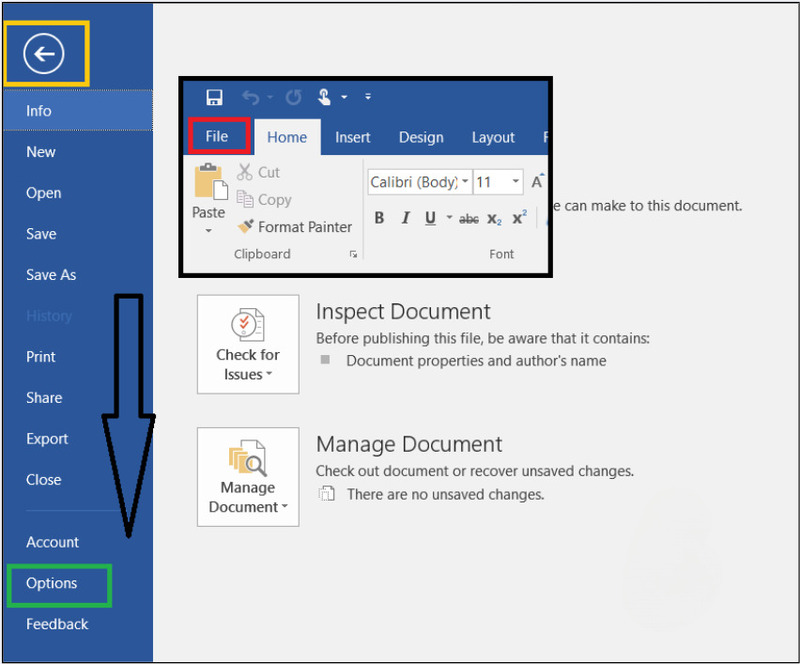Apply strikethrough with the abc icon
The width and height of the screenshot is (800, 664).
coord(468,218)
